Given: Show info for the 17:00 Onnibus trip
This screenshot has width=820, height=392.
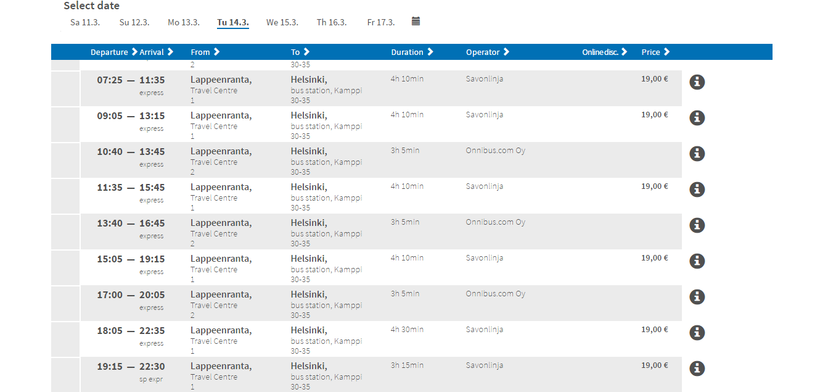Looking at the screenshot, I should click(x=697, y=297).
